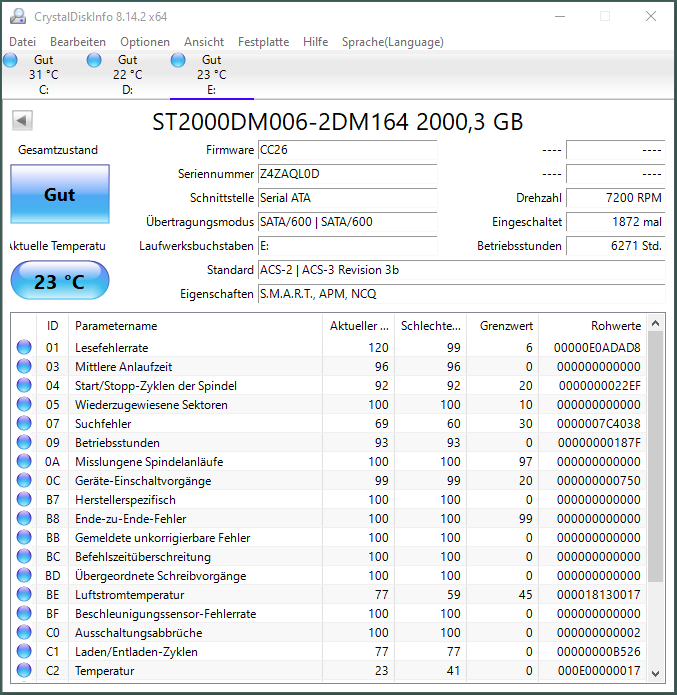
Task: Click status orb for Gemeldete unkorrigierbare Fehler
Action: 24,538
